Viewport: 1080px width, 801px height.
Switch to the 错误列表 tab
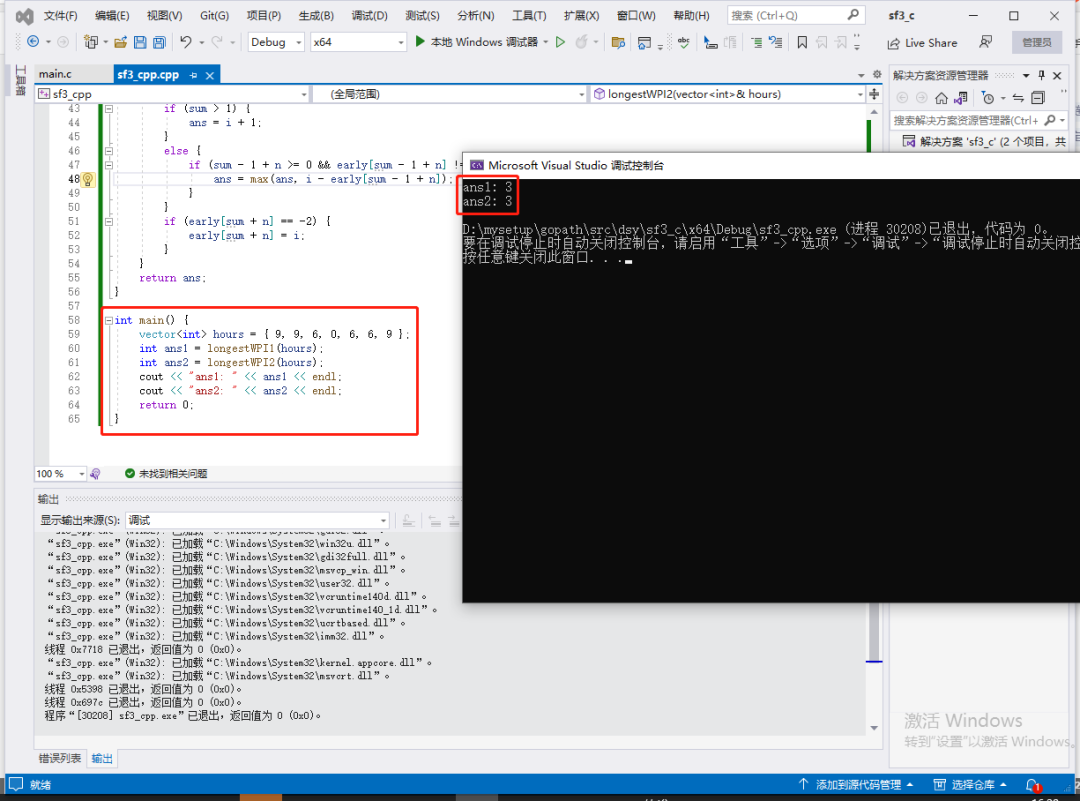click(60, 758)
